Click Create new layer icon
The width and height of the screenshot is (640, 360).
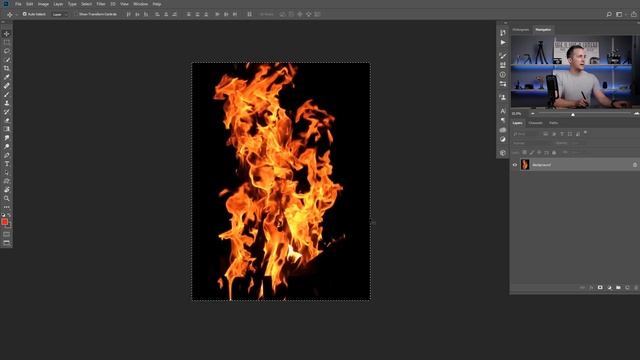pyautogui.click(x=627, y=288)
